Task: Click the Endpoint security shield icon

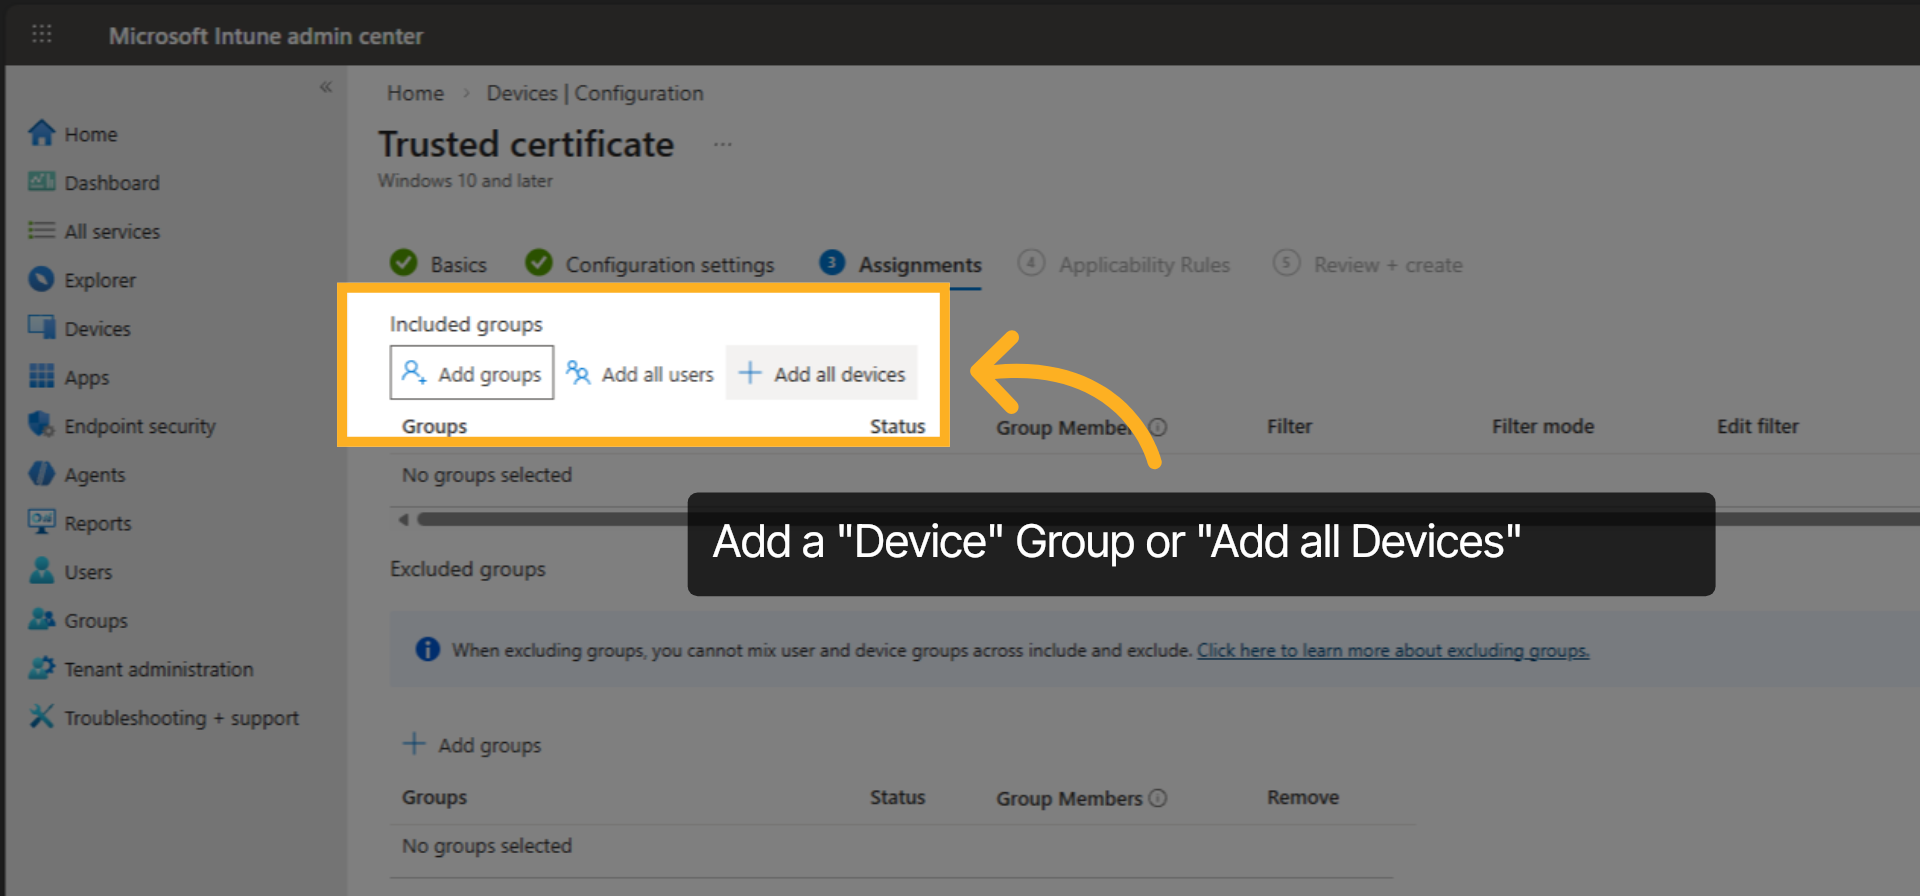Action: 41,424
